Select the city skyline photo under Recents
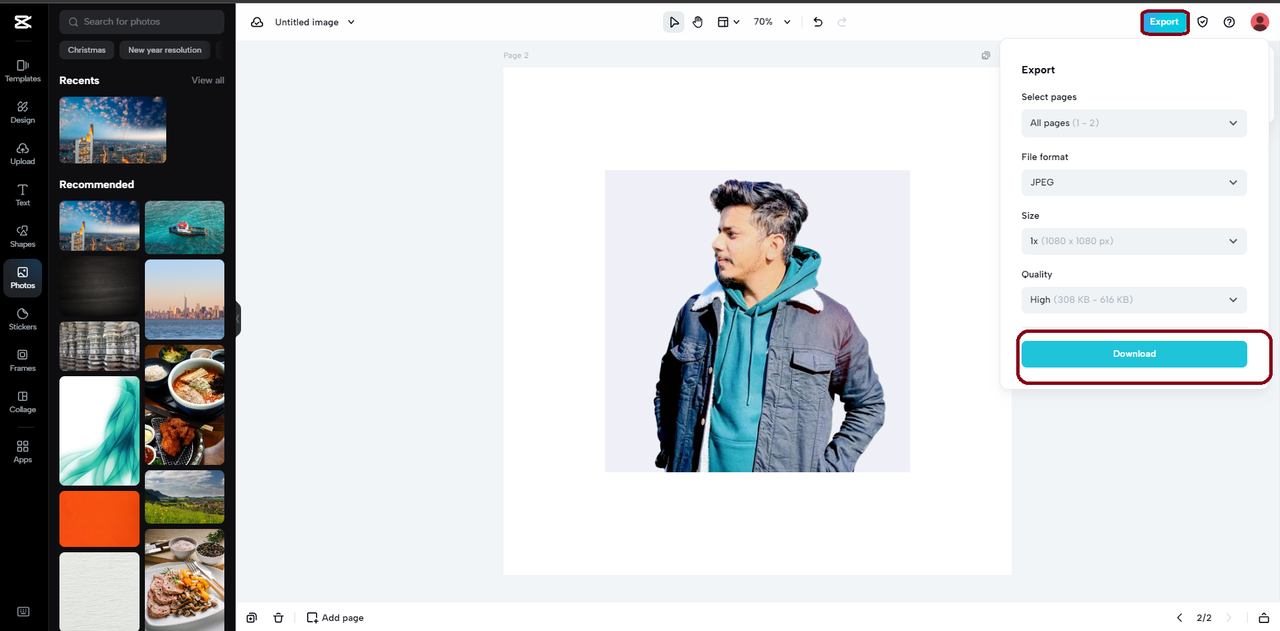 click(113, 130)
